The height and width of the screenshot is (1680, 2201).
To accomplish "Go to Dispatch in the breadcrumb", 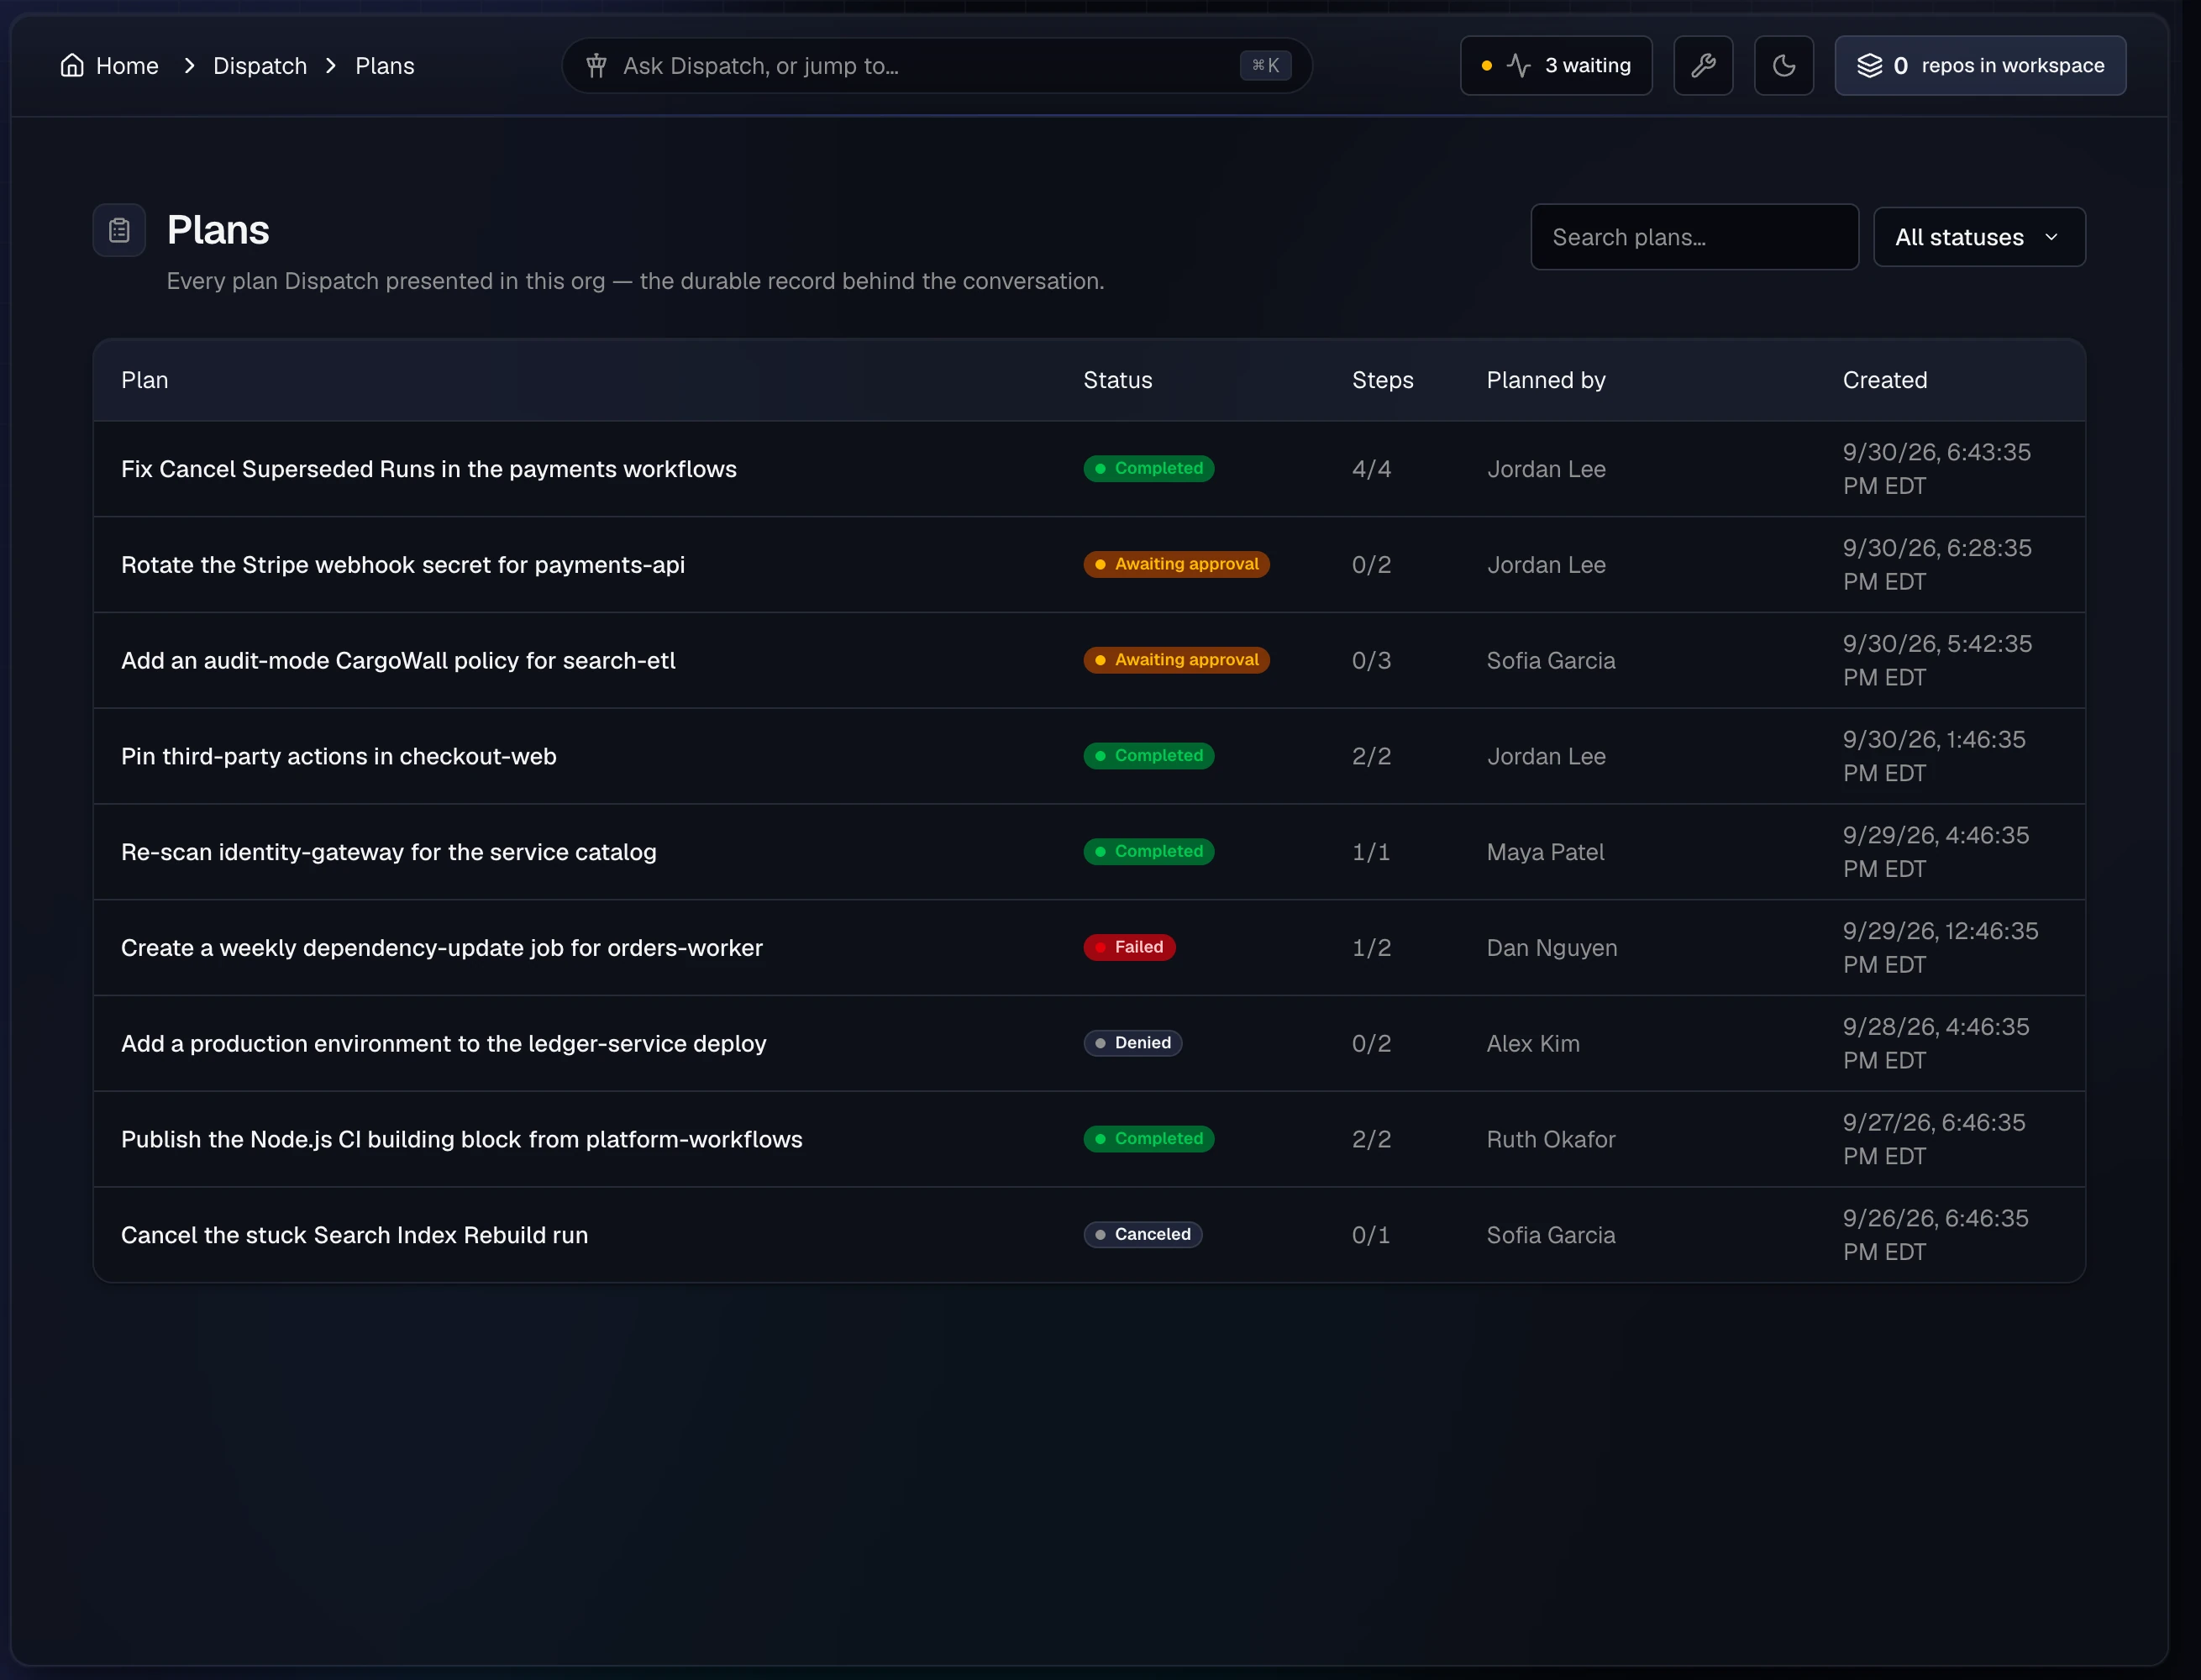I will (260, 66).
